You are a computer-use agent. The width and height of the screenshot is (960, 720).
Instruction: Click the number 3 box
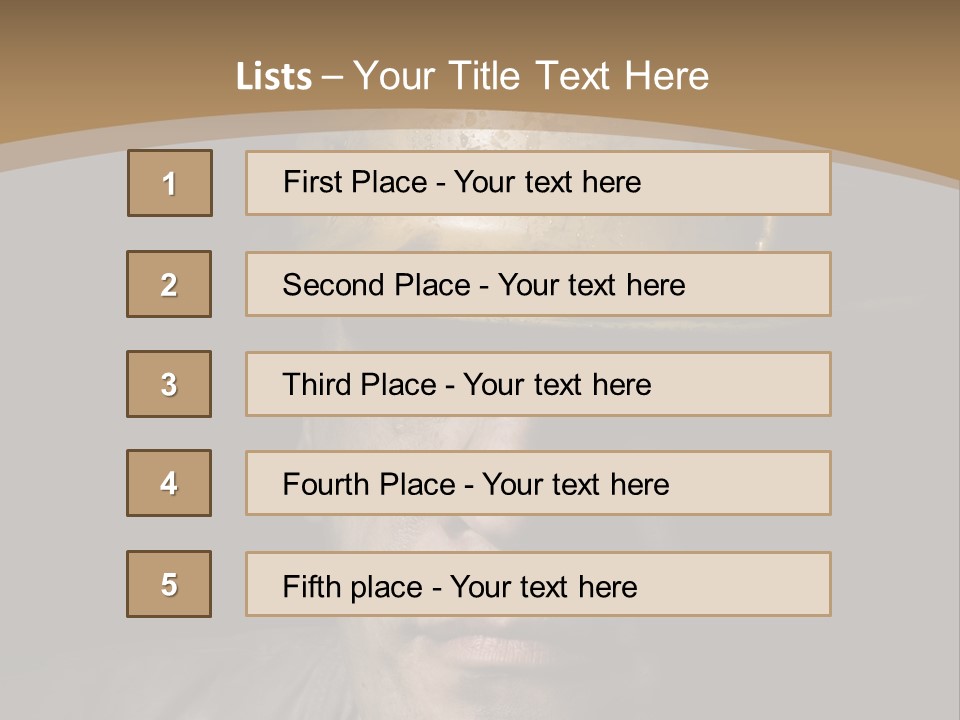click(x=169, y=384)
